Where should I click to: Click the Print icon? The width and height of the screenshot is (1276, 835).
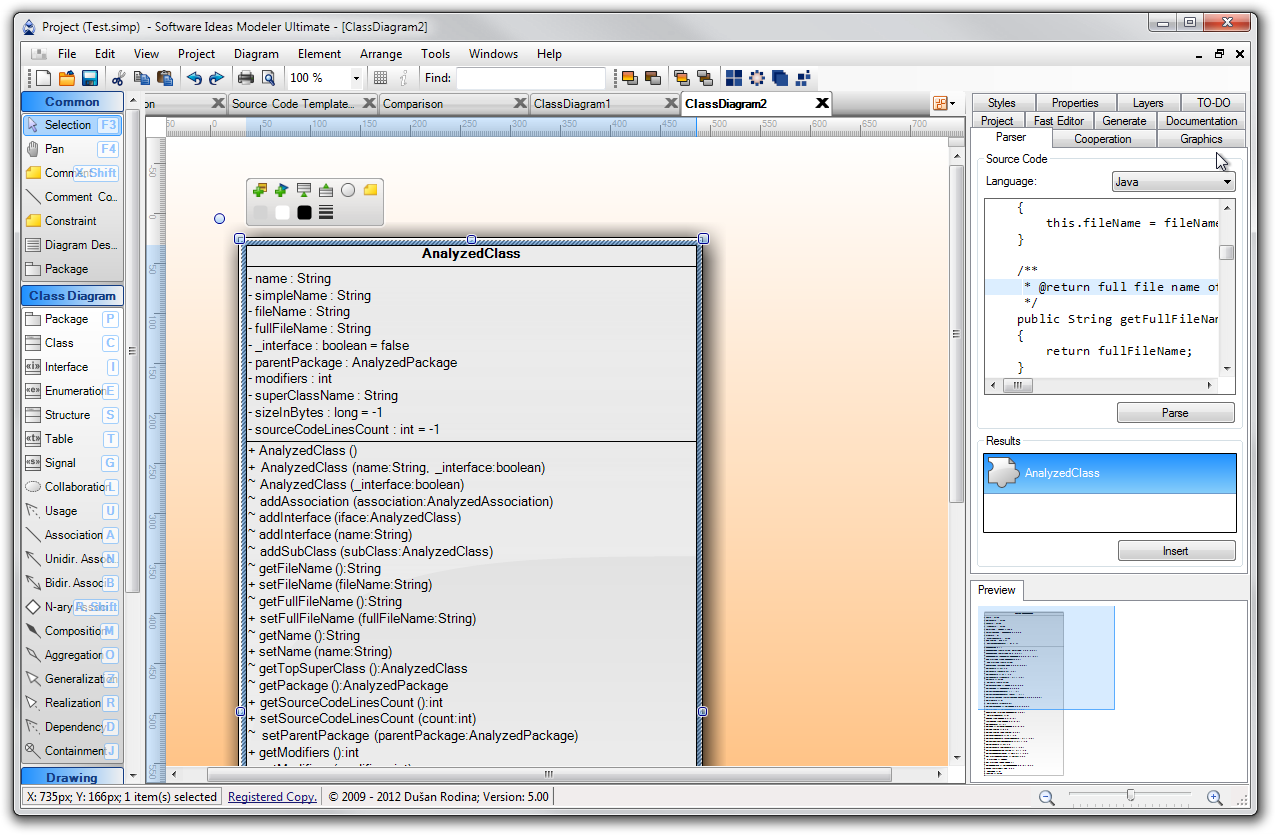tap(245, 78)
